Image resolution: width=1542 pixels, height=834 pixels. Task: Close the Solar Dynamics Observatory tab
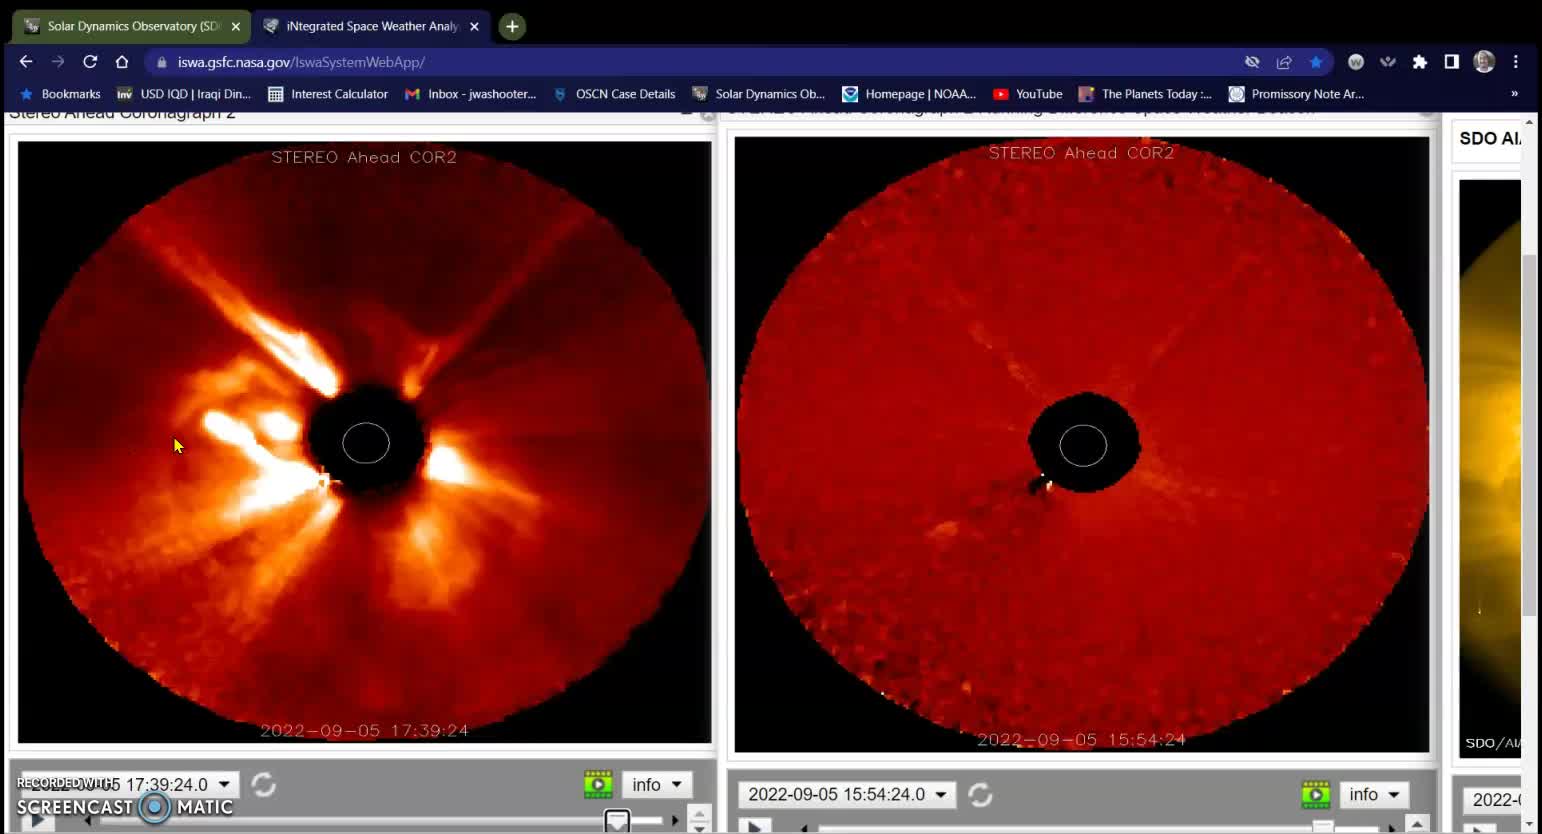[236, 27]
